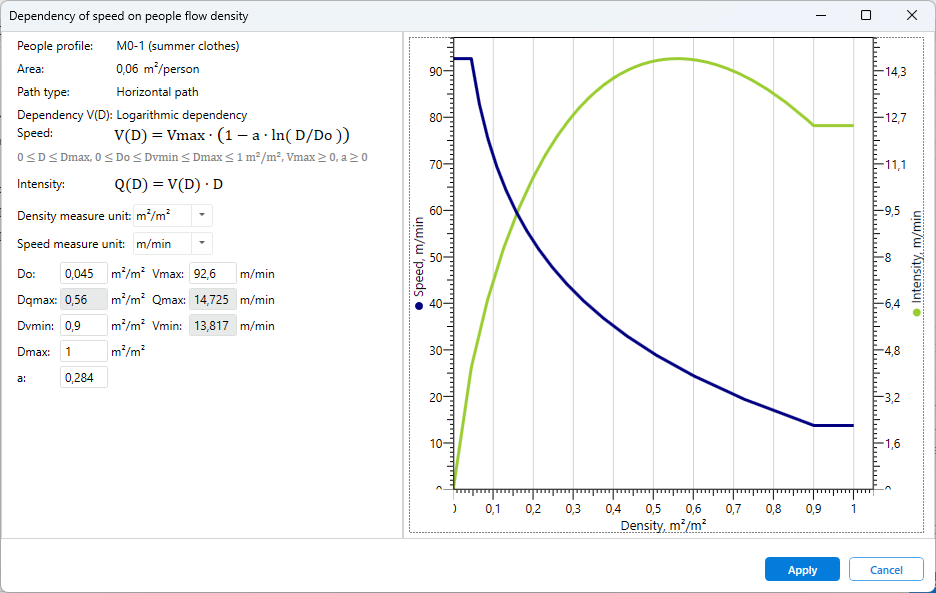Expand the Speed measure unit dropdown

coord(201,243)
